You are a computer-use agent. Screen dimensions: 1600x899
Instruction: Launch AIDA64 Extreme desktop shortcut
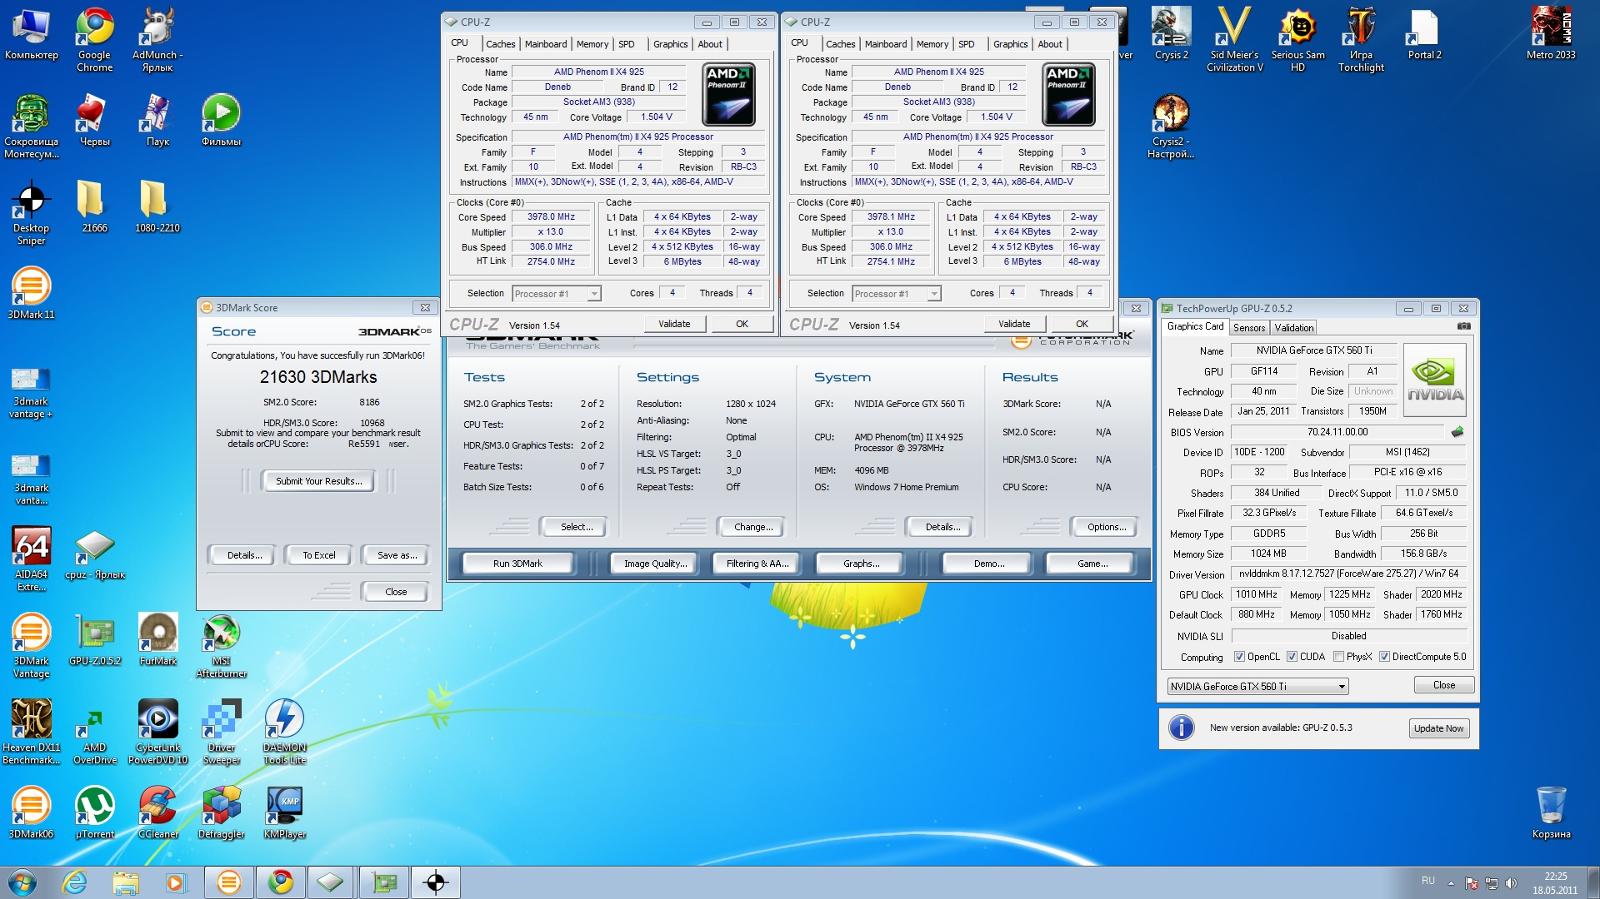click(x=31, y=560)
